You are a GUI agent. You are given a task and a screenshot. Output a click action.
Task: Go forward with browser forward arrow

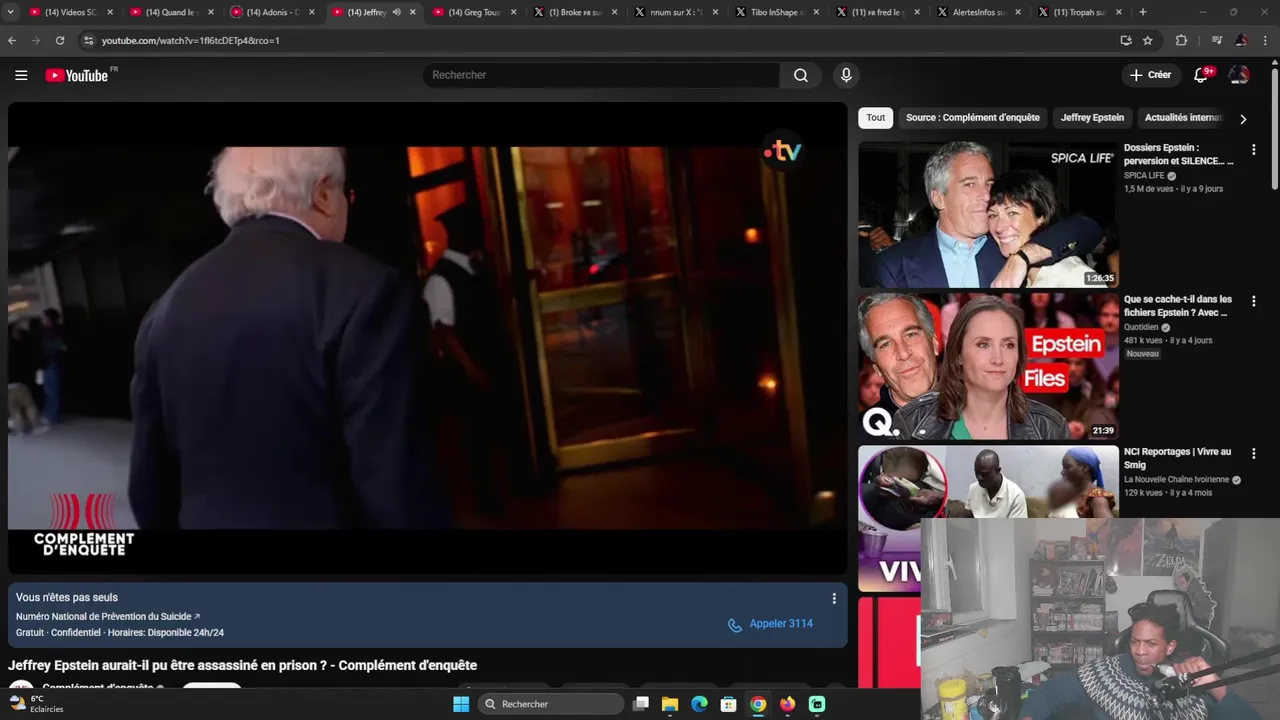[36, 40]
